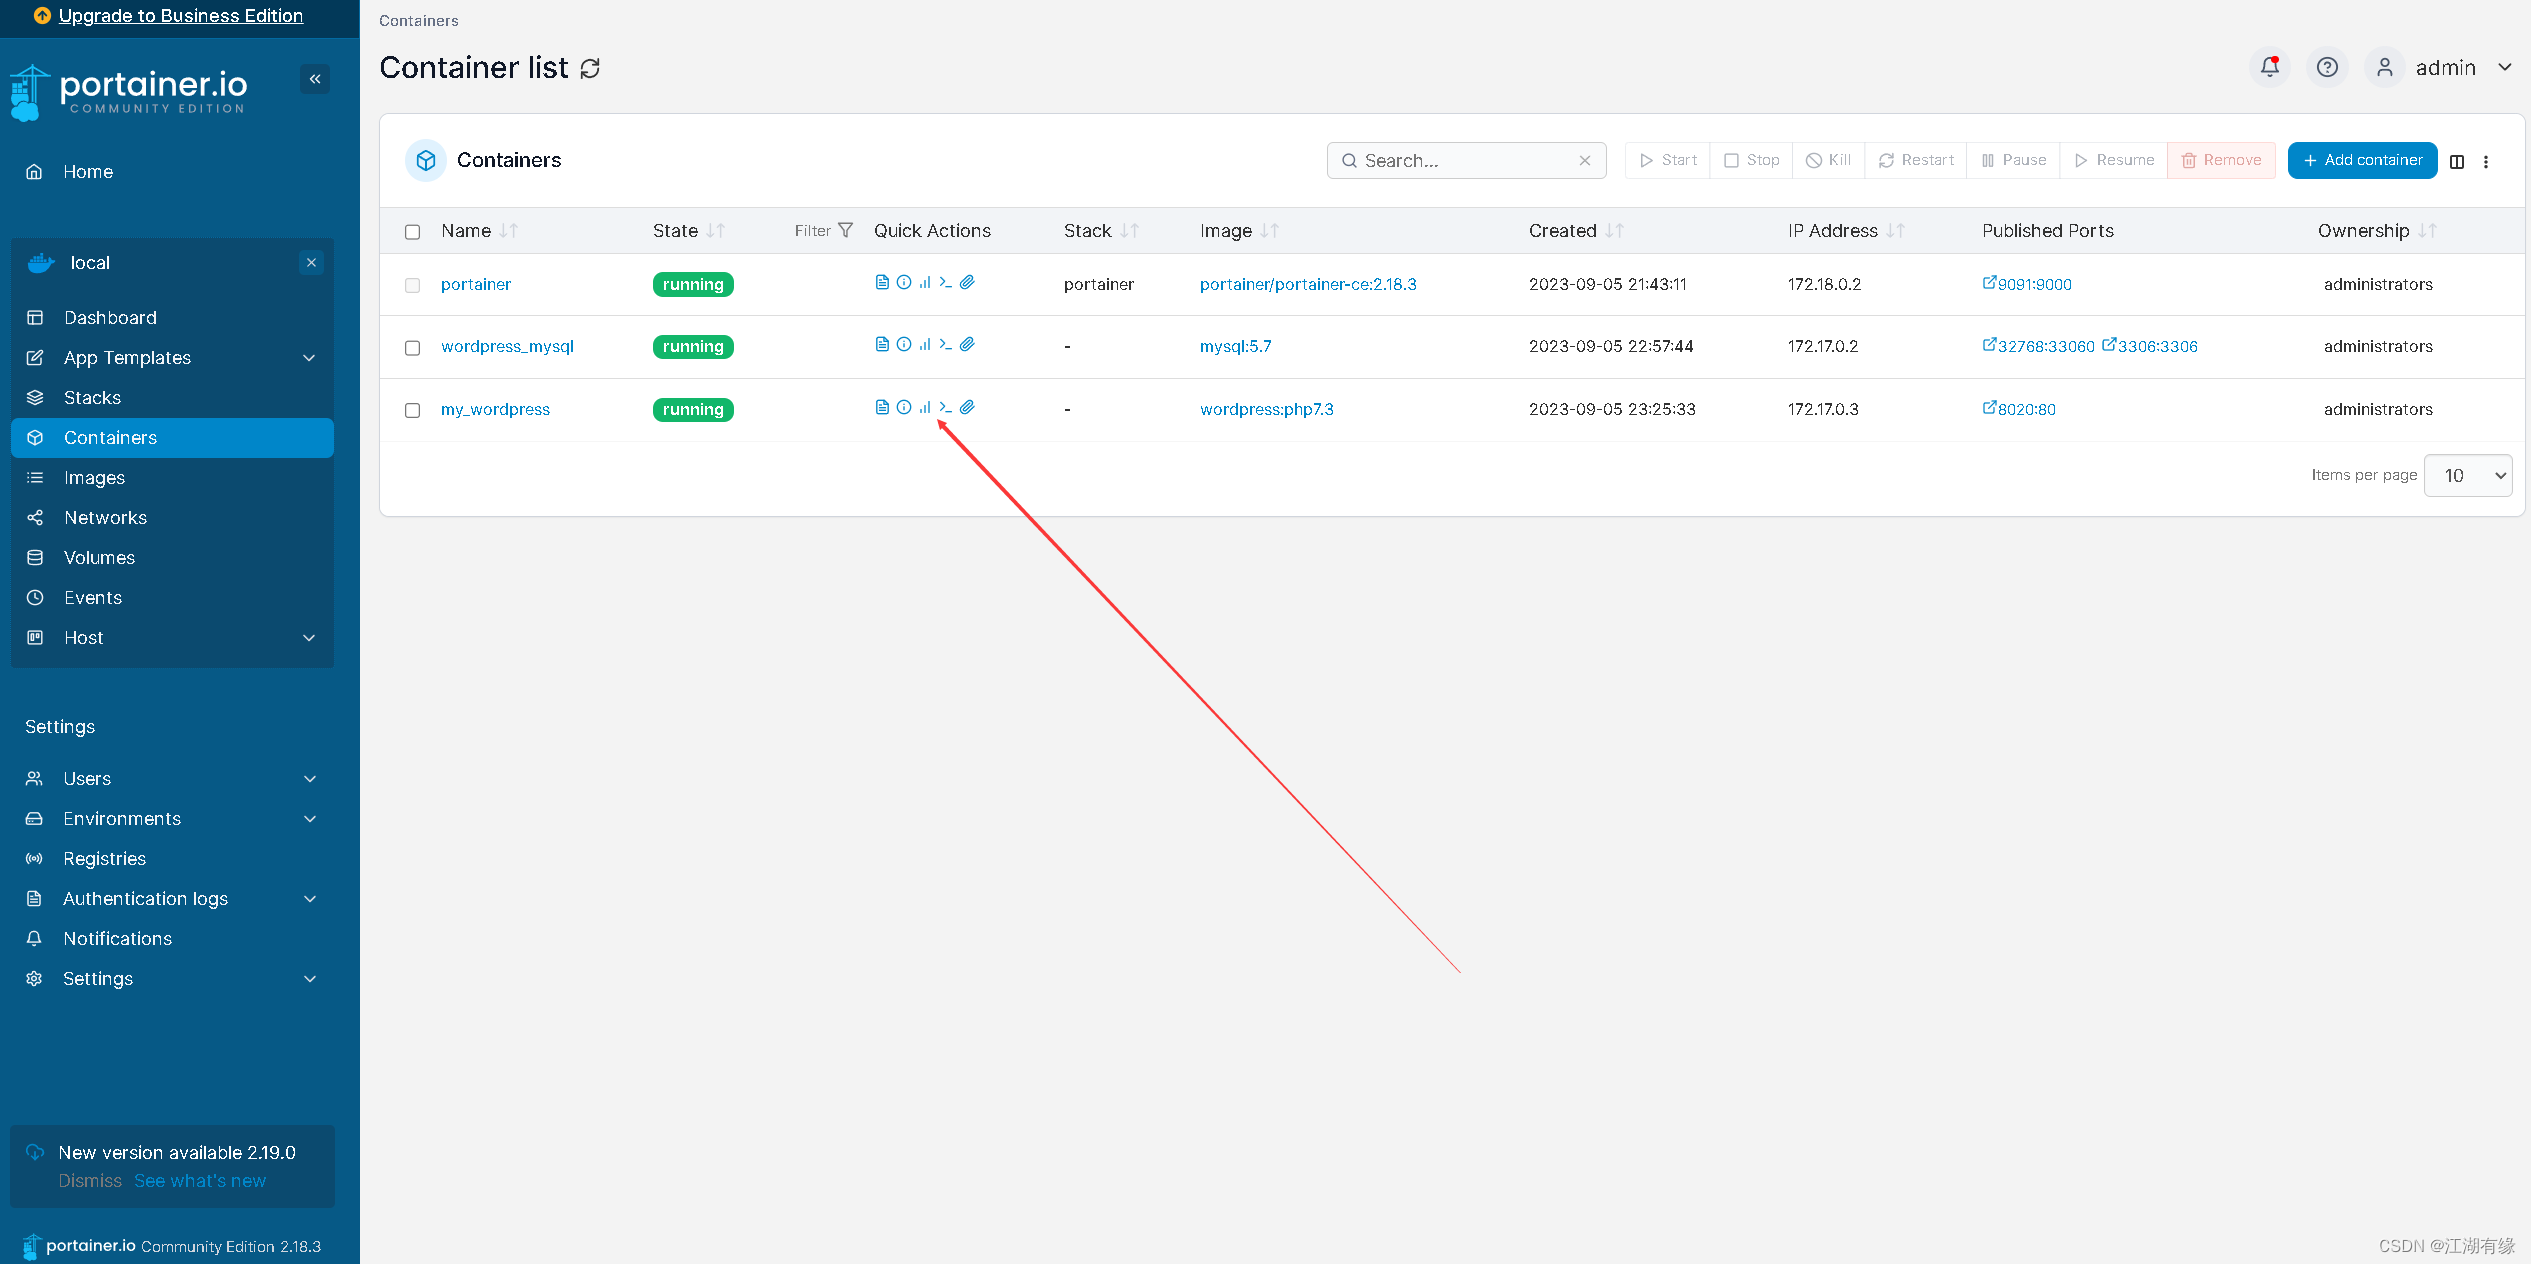
Task: Focus the container Search input field
Action: point(1466,160)
